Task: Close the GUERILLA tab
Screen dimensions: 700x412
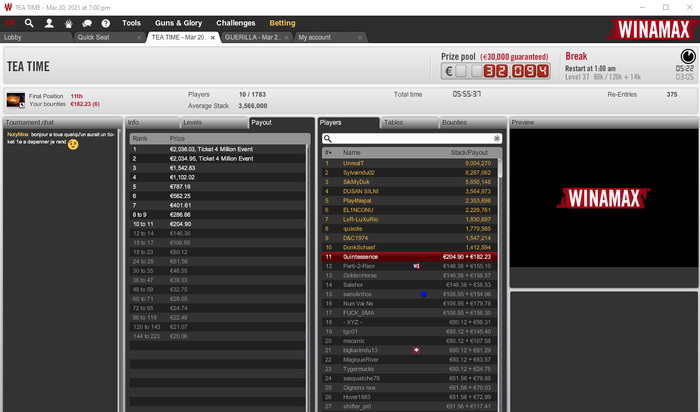Action: click(287, 38)
